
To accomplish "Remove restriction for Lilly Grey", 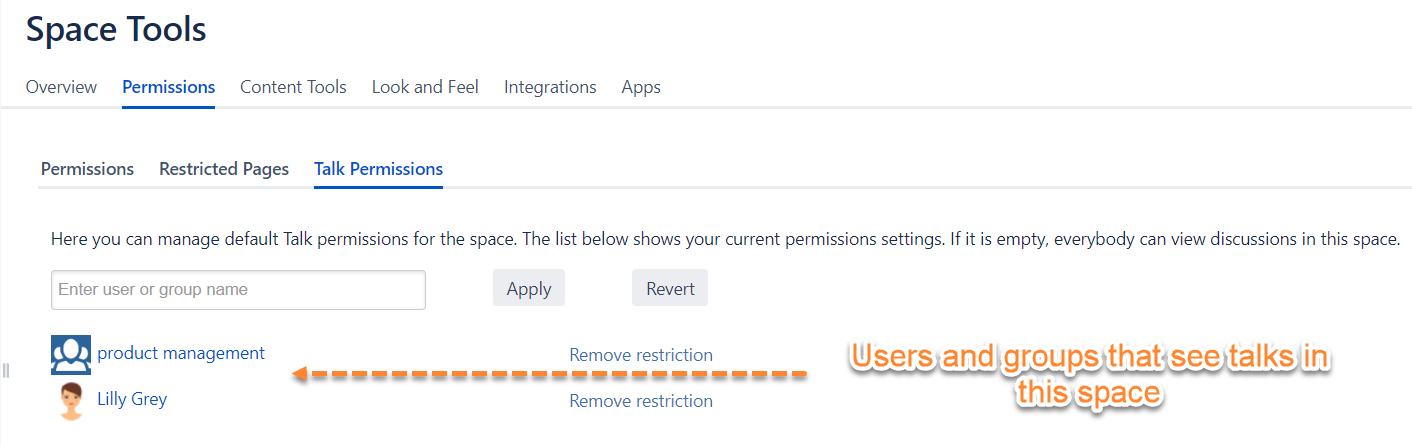I will click(641, 401).
